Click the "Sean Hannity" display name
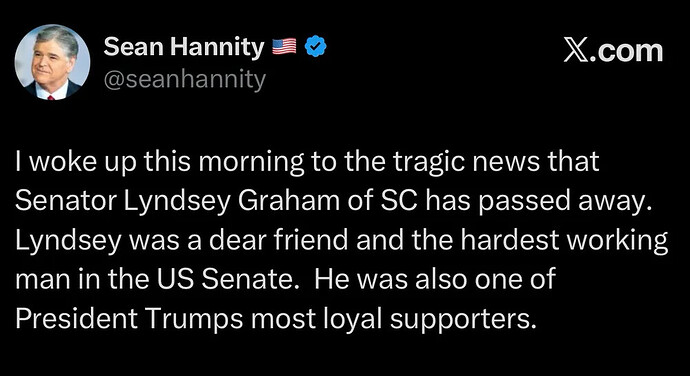The height and width of the screenshot is (376, 690). pyautogui.click(x=184, y=47)
